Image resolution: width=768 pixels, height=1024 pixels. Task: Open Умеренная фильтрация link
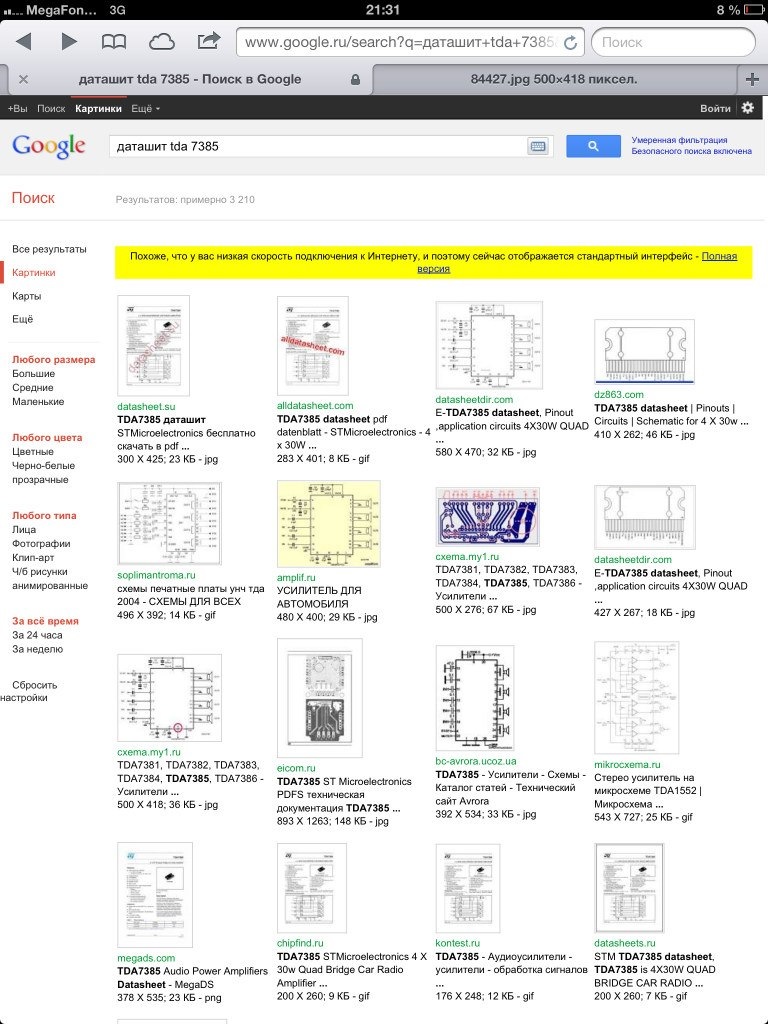point(679,140)
